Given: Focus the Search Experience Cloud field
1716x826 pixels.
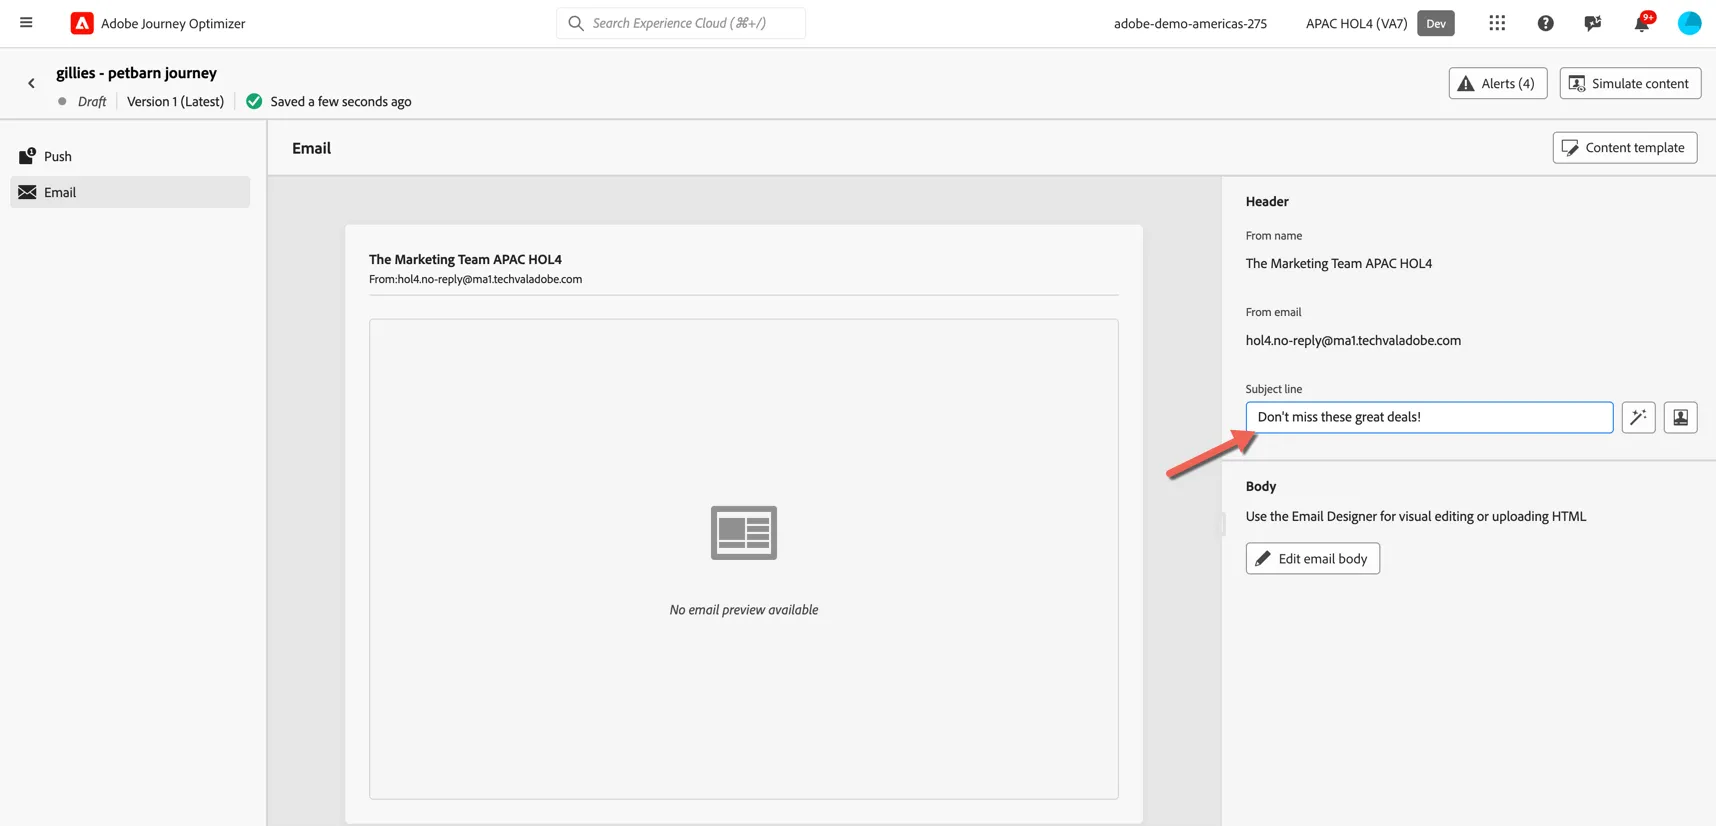Looking at the screenshot, I should click(681, 23).
